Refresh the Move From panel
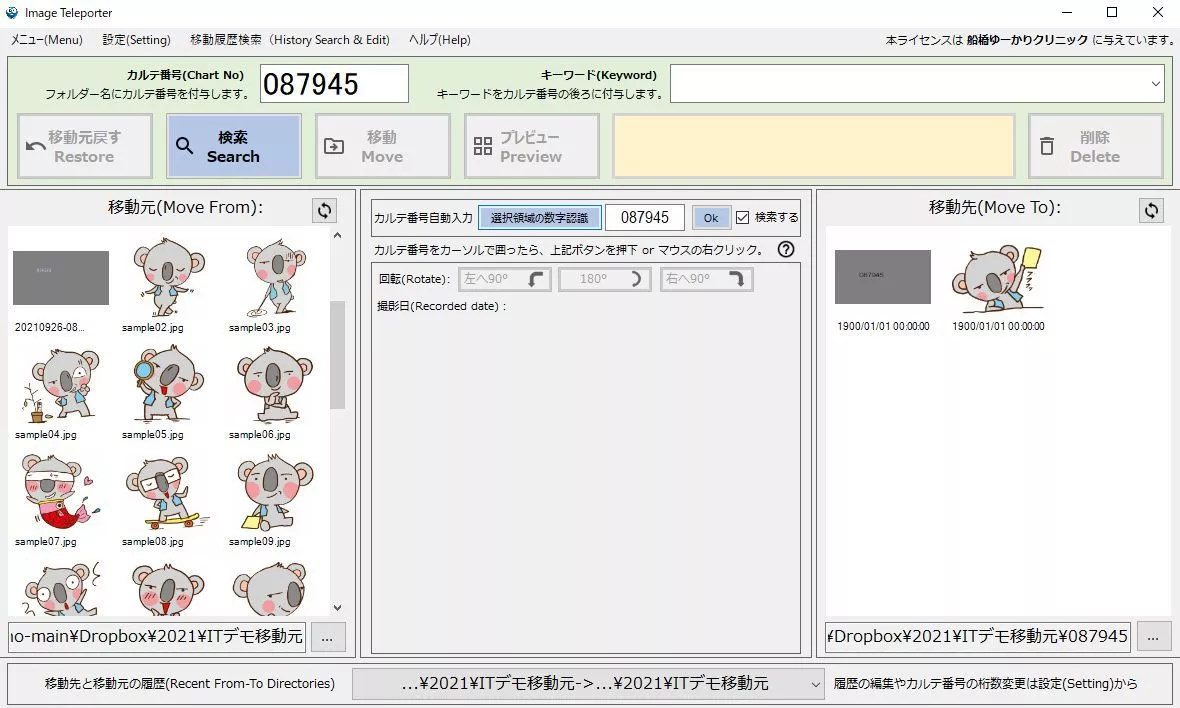1180x708 pixels. pyautogui.click(x=324, y=210)
